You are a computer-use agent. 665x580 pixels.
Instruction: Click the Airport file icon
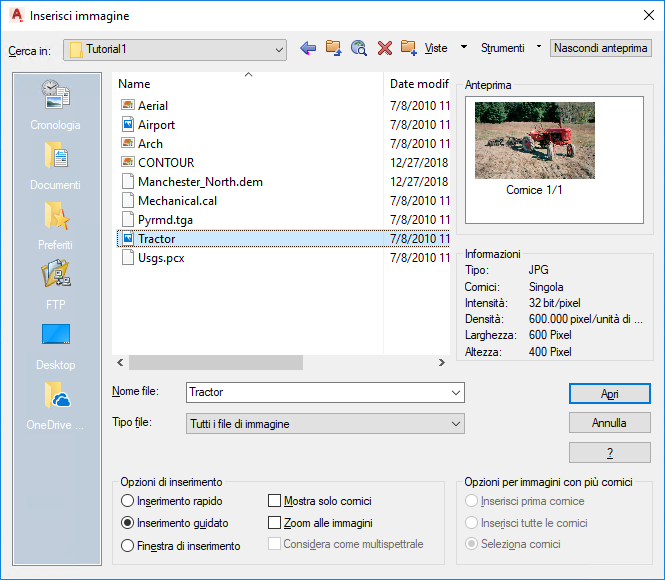pos(128,124)
